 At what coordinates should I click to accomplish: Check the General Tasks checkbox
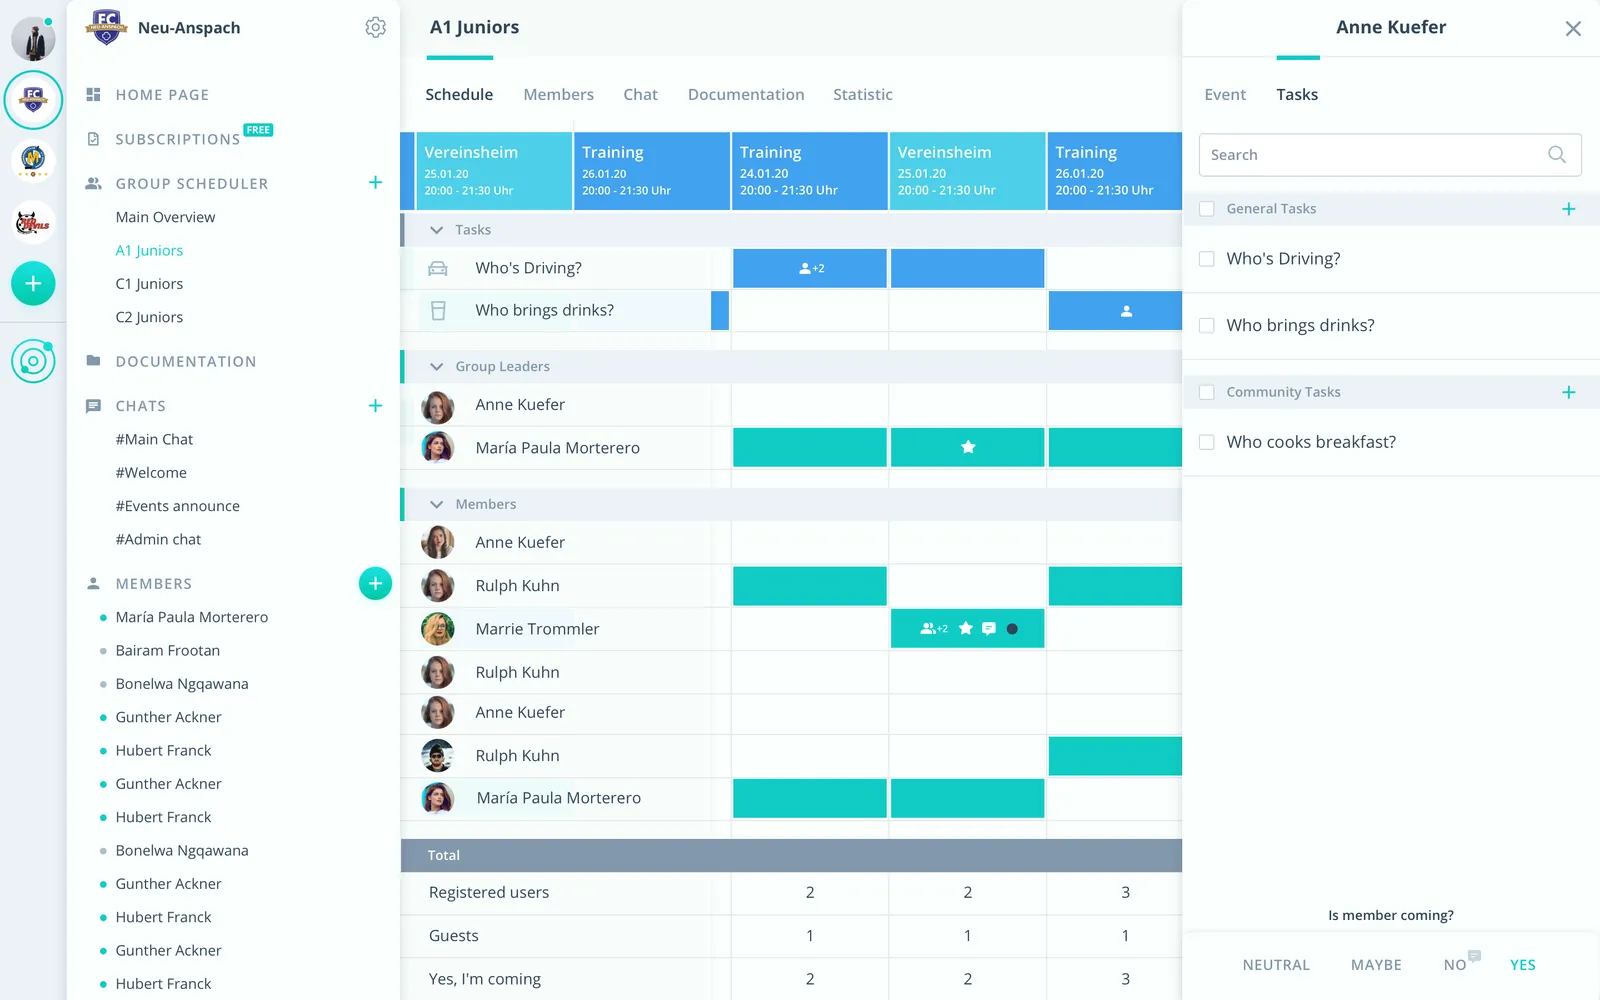pos(1207,209)
